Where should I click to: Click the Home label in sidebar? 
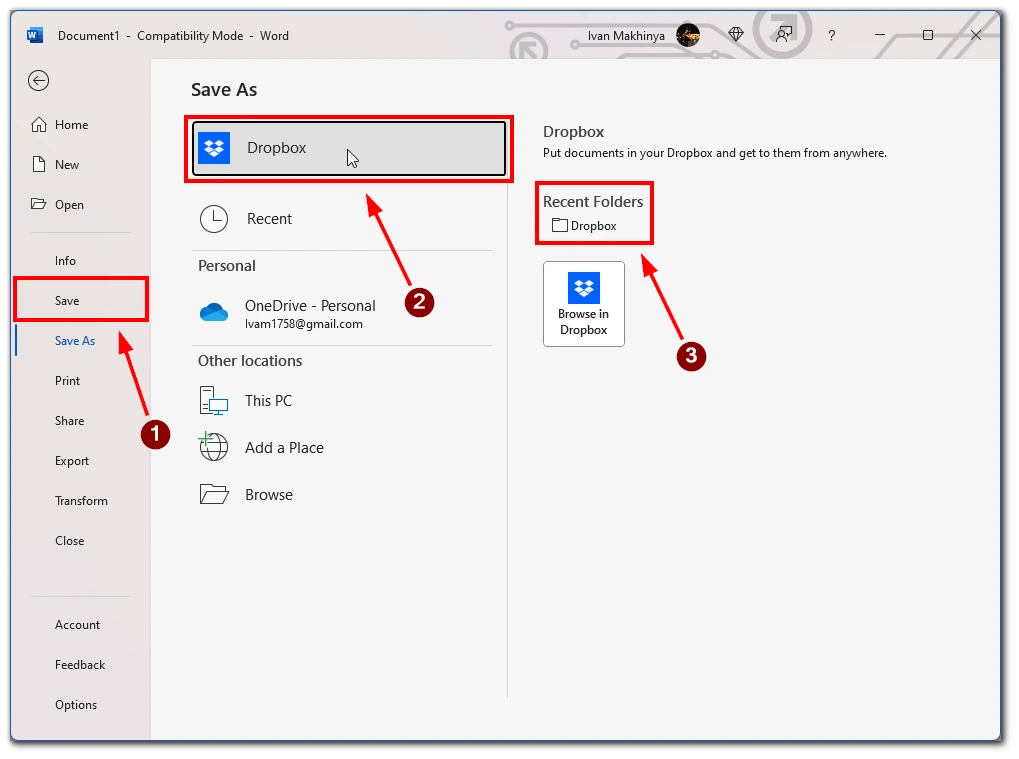click(71, 125)
